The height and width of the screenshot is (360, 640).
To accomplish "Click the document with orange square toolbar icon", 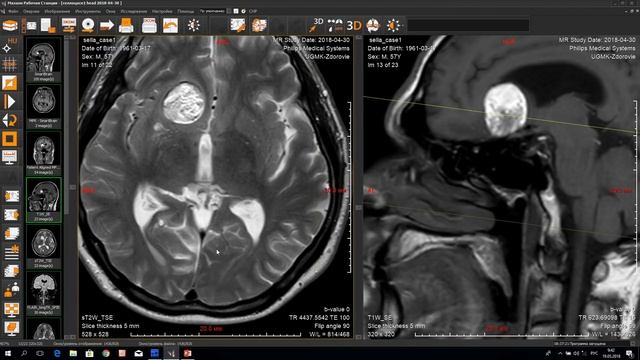I will click(x=48, y=25).
